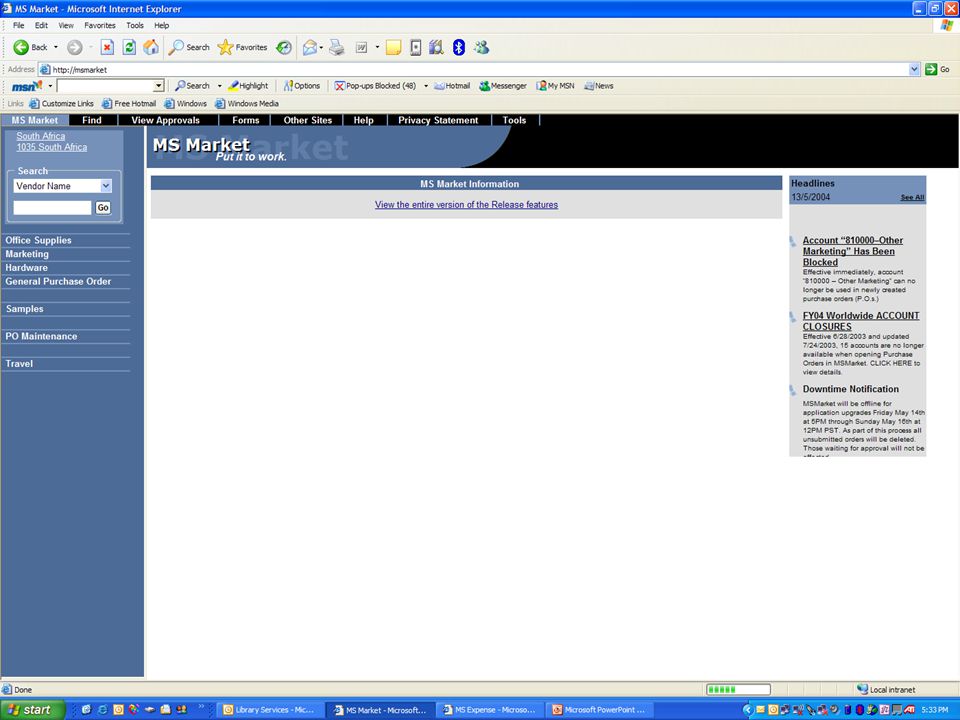
Task: Print the page with printer icon
Action: pos(337,47)
